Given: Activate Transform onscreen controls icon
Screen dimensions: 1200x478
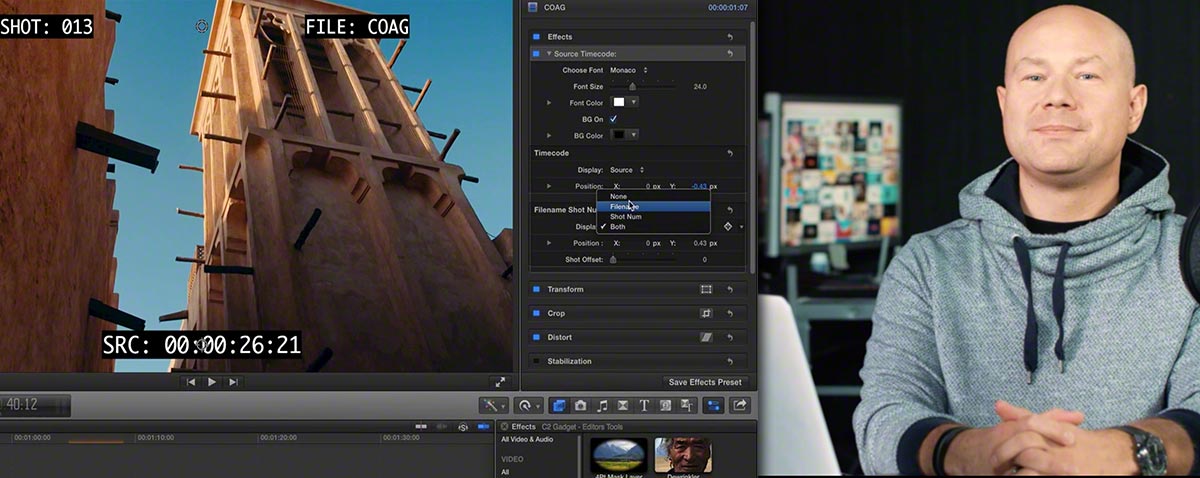Looking at the screenshot, I should [706, 289].
